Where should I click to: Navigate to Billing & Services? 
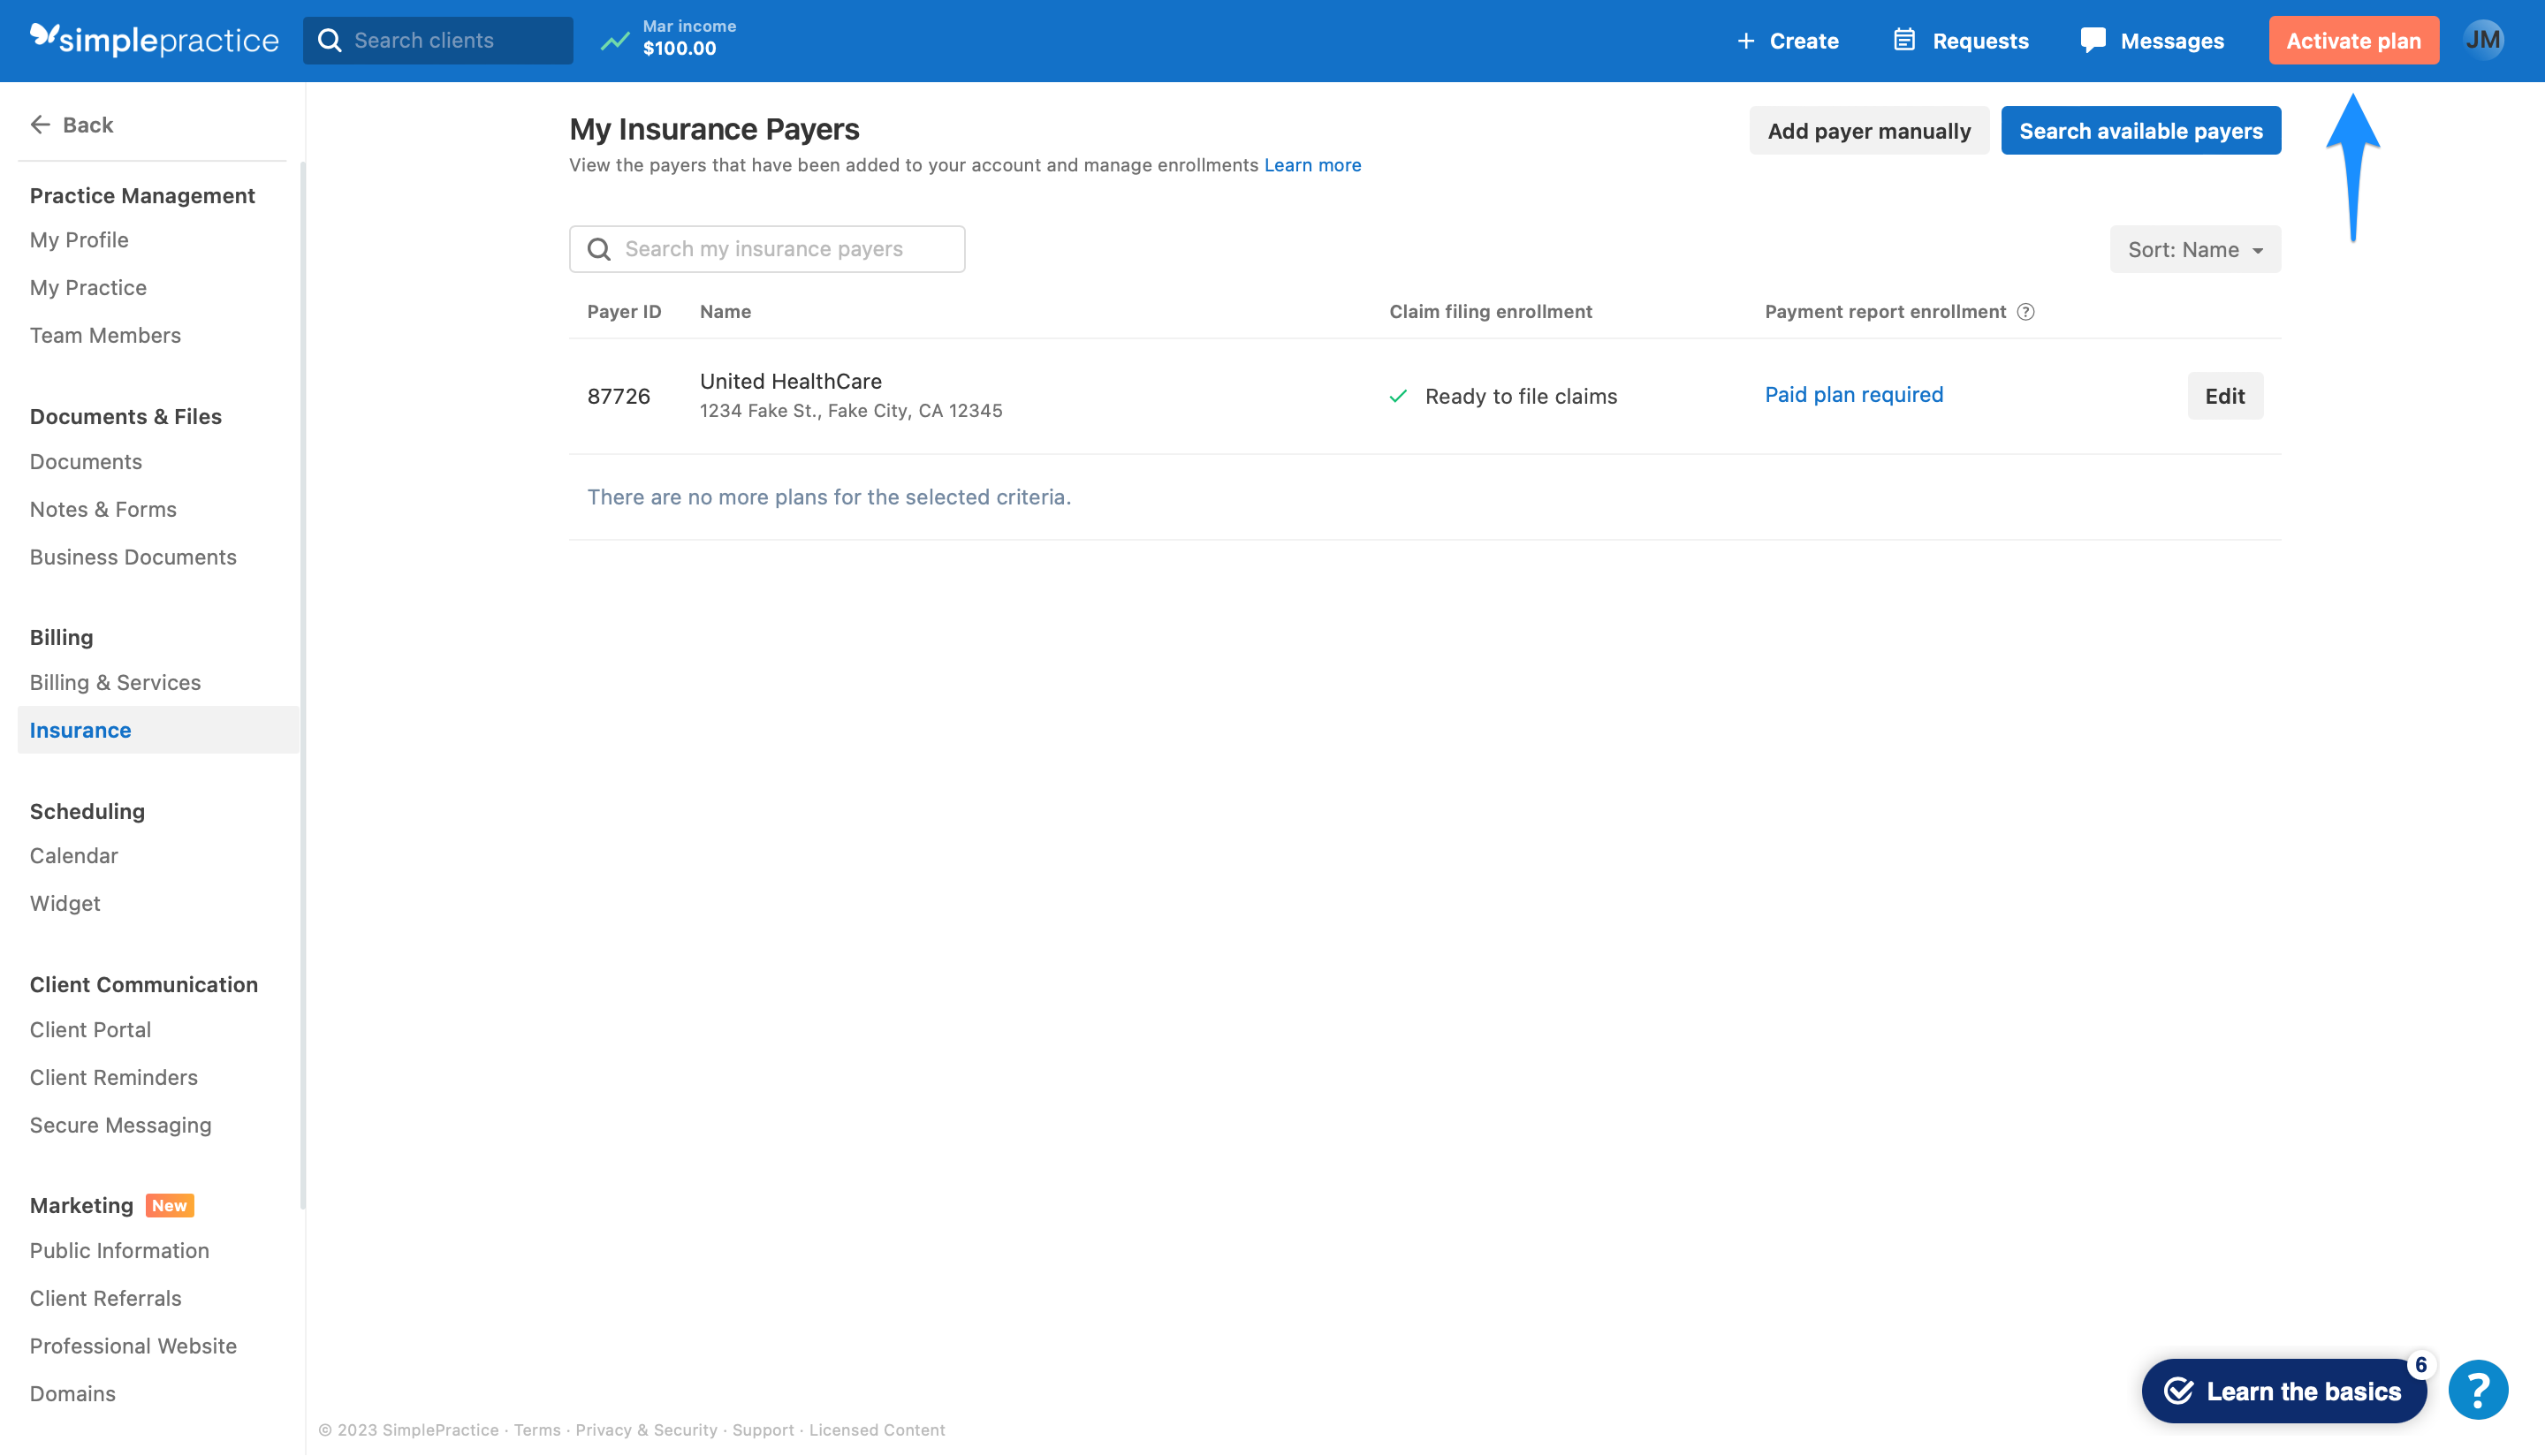coord(115,682)
